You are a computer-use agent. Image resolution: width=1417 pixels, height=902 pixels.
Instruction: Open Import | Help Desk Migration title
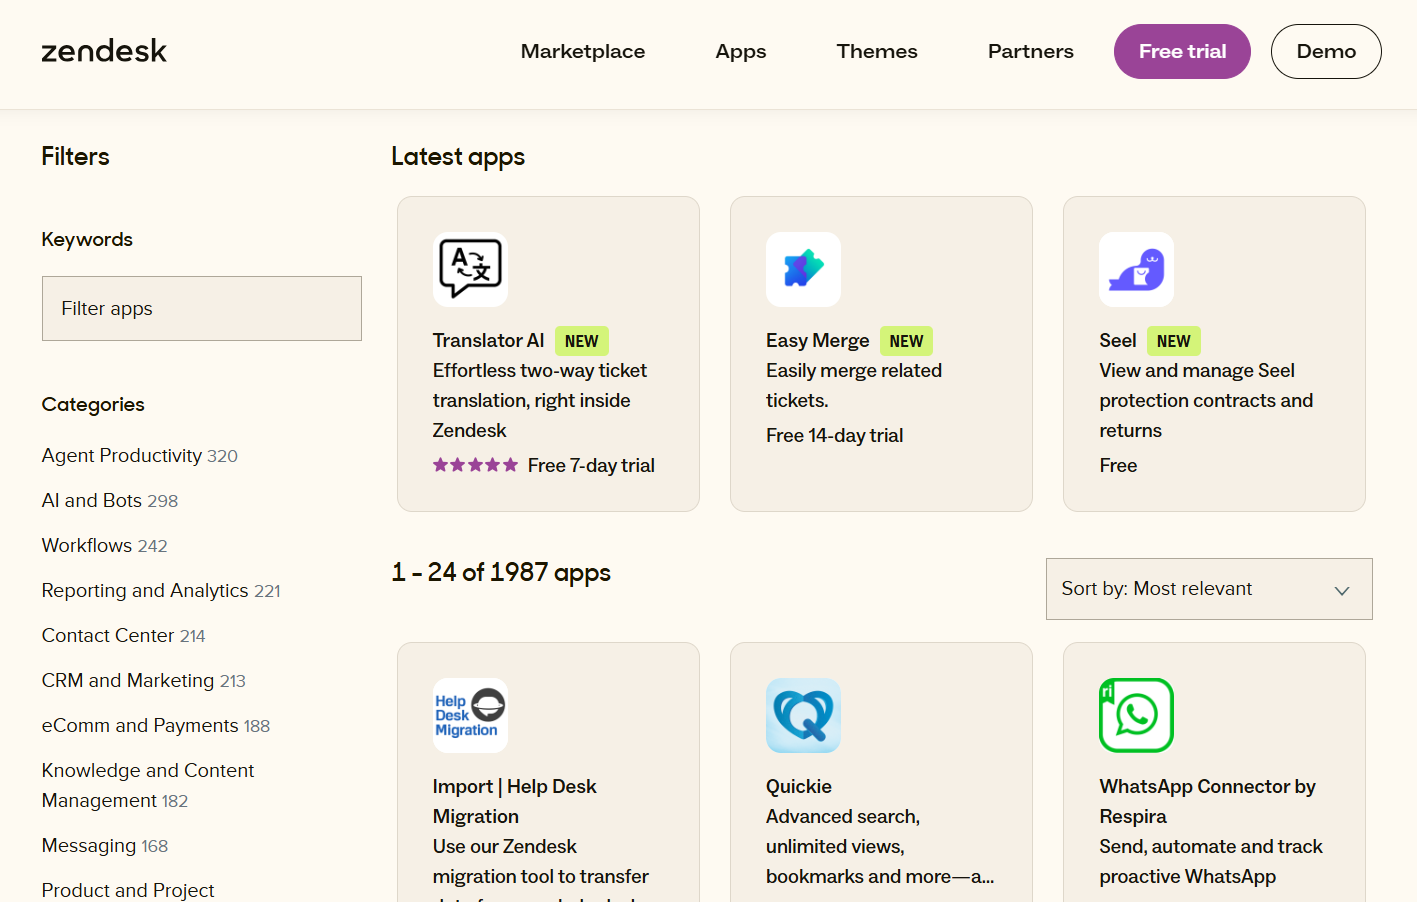tap(515, 802)
